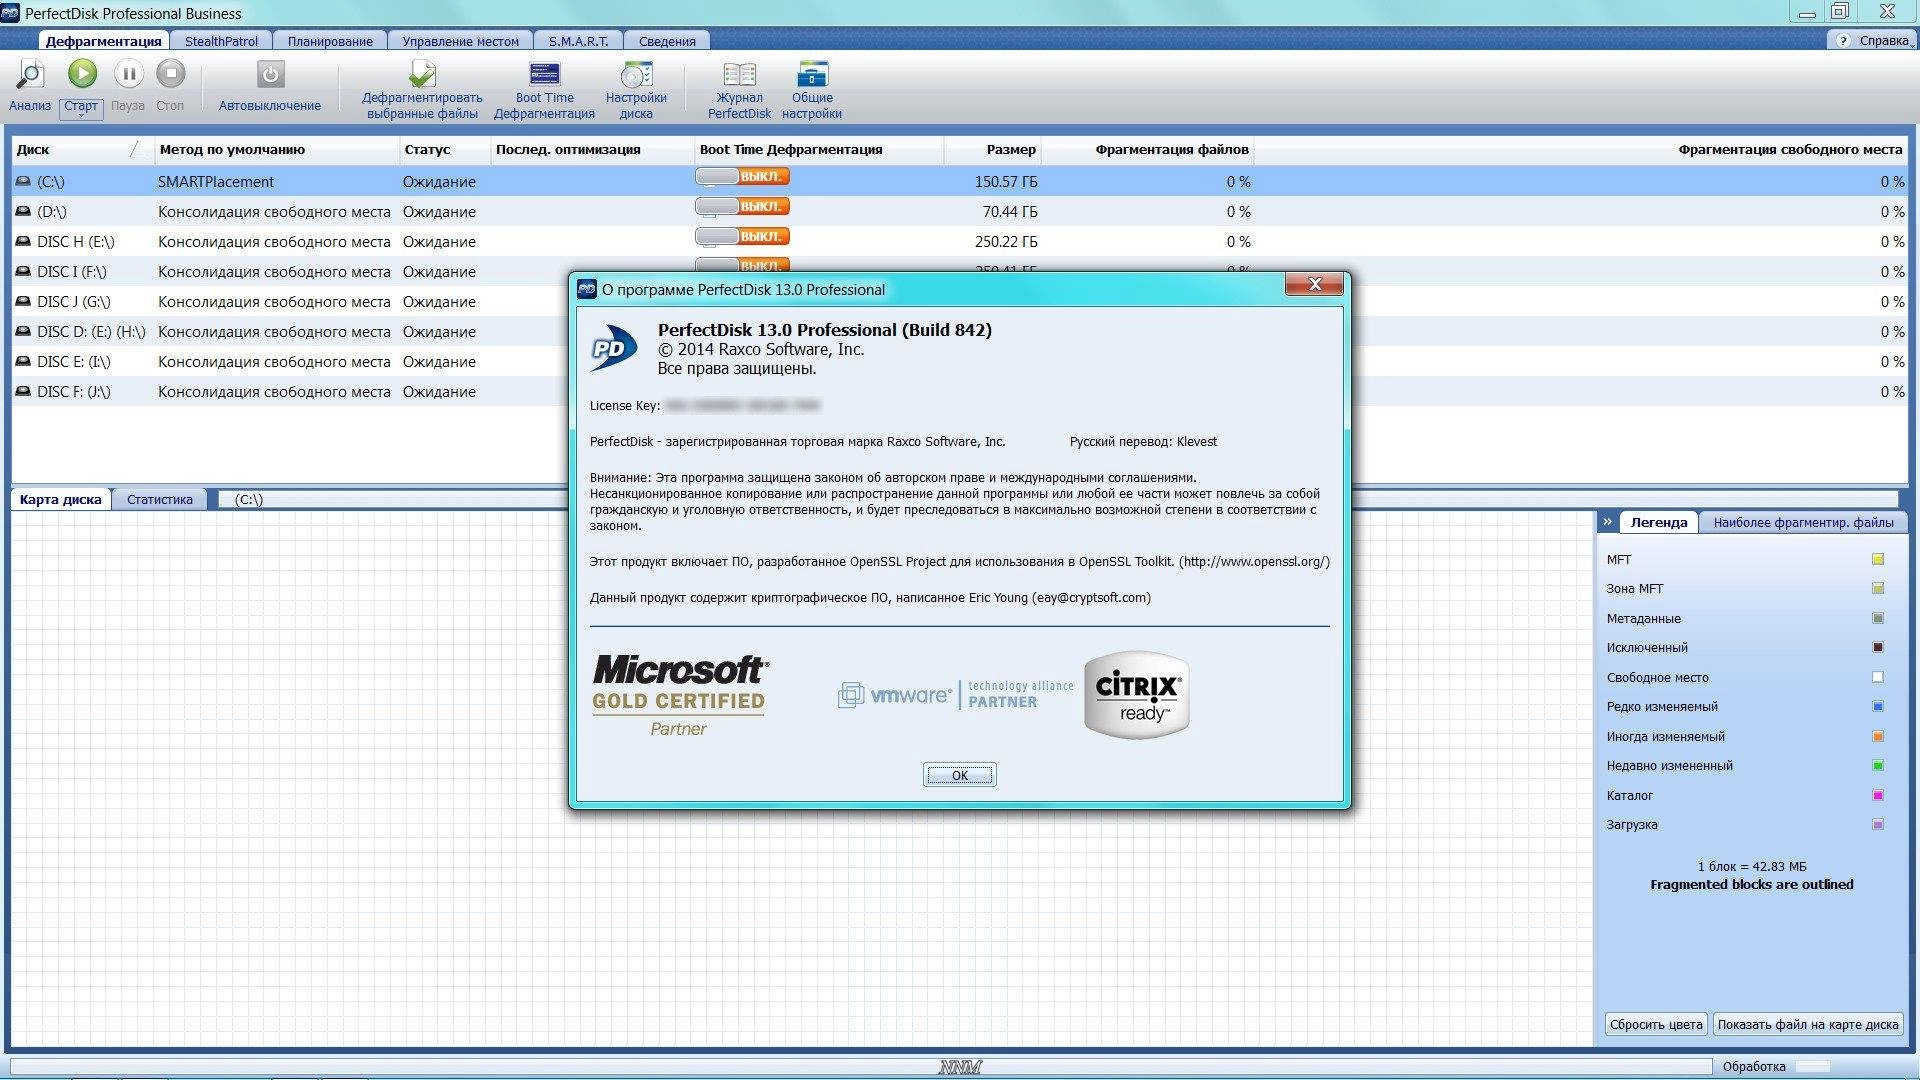Sort by the Статус column header

coord(445,149)
